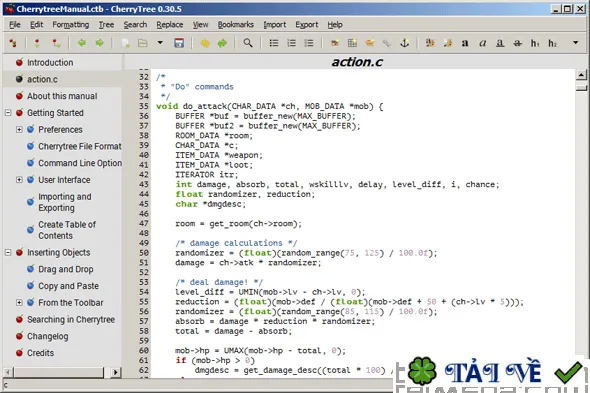Go back to the previous visited node

click(82, 43)
